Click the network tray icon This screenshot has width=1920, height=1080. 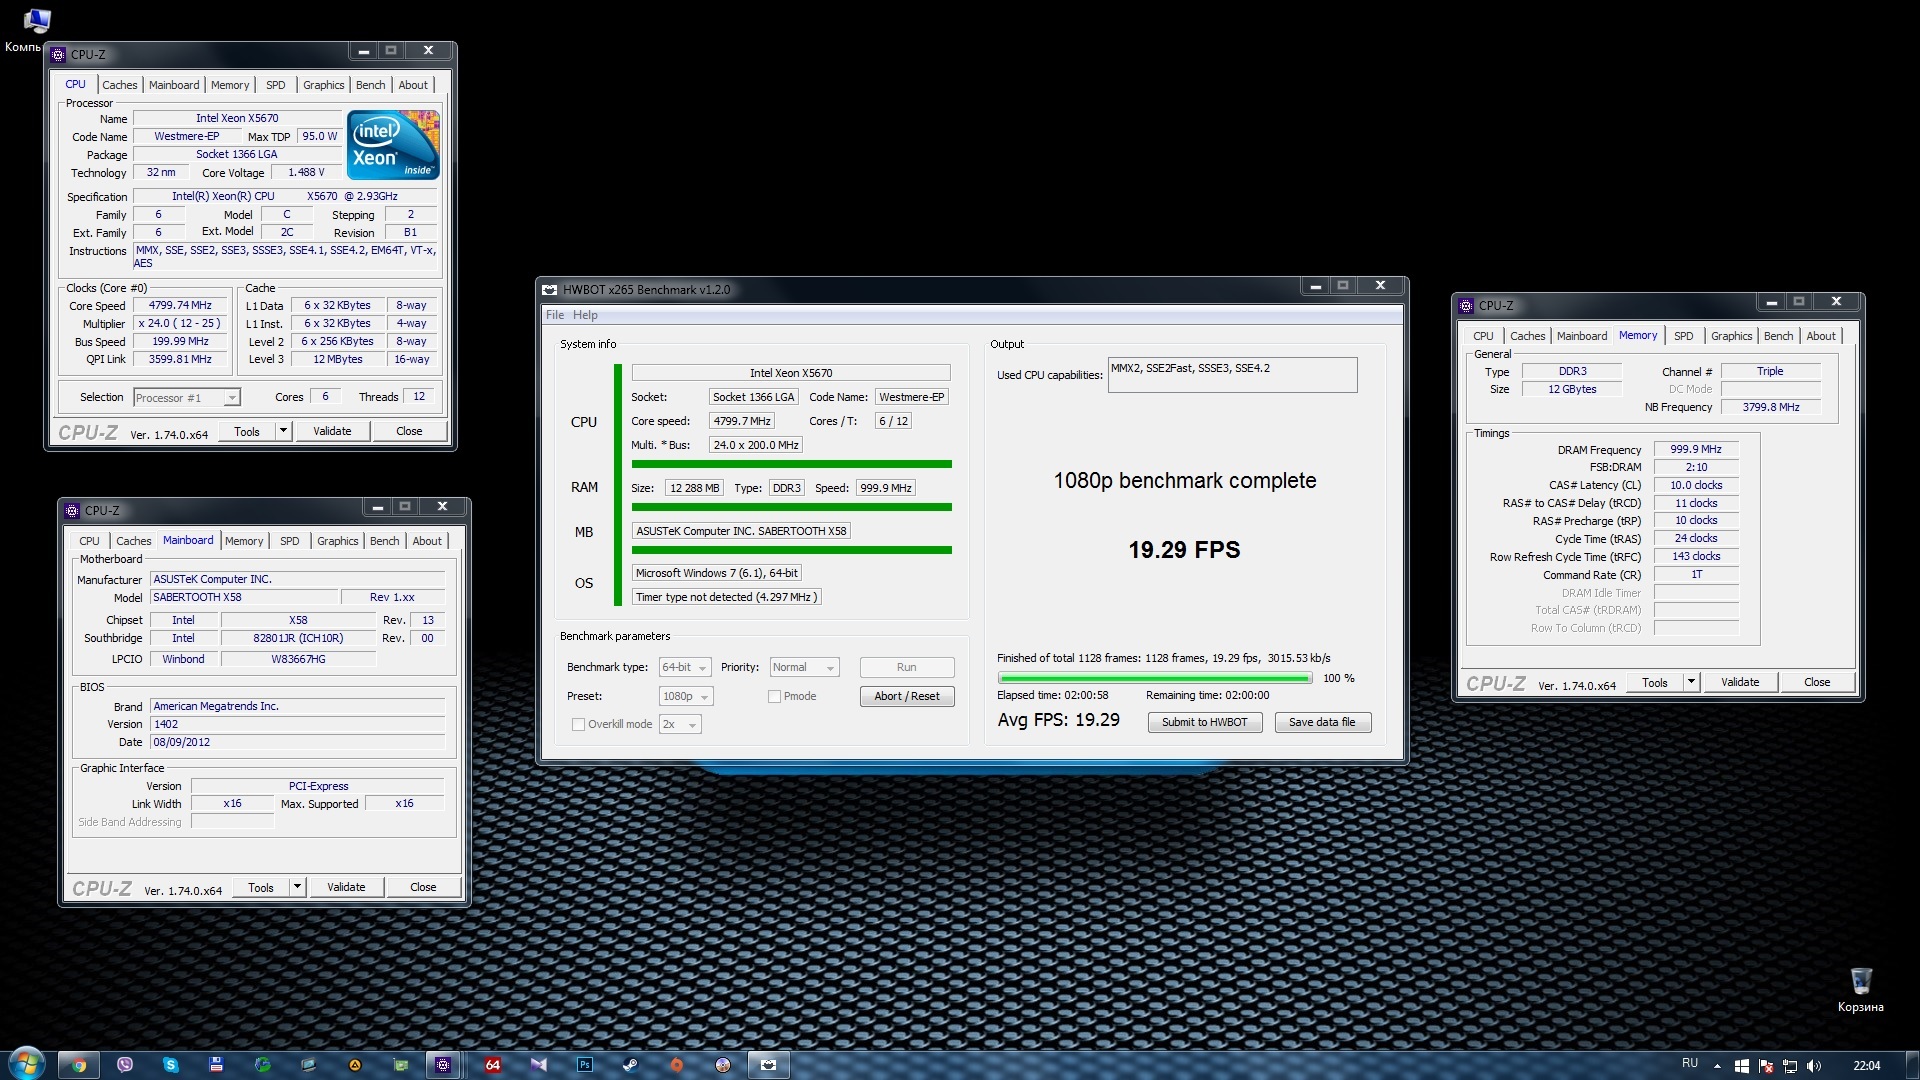point(1790,1066)
